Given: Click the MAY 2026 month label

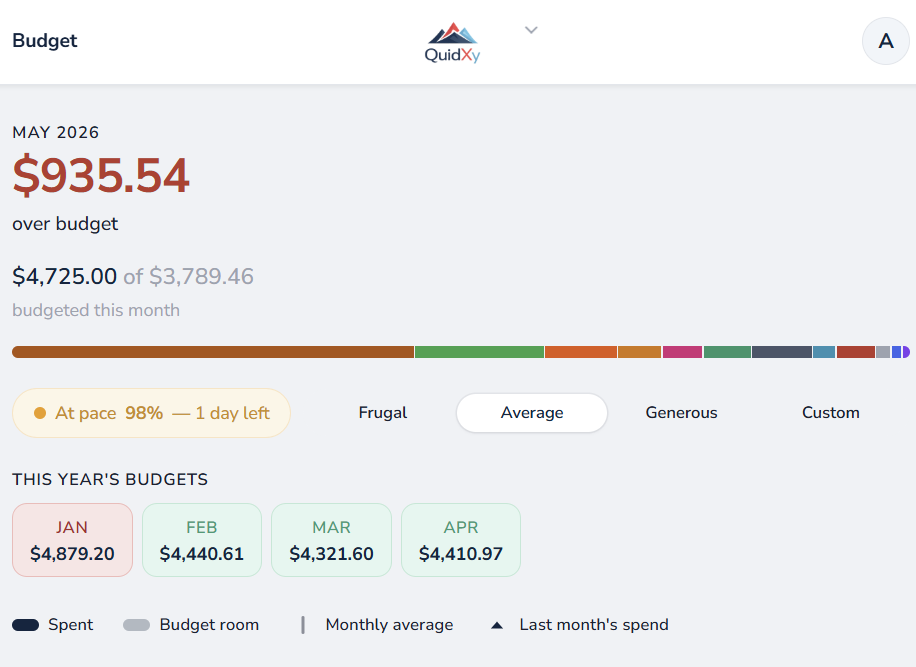Looking at the screenshot, I should (x=55, y=133).
